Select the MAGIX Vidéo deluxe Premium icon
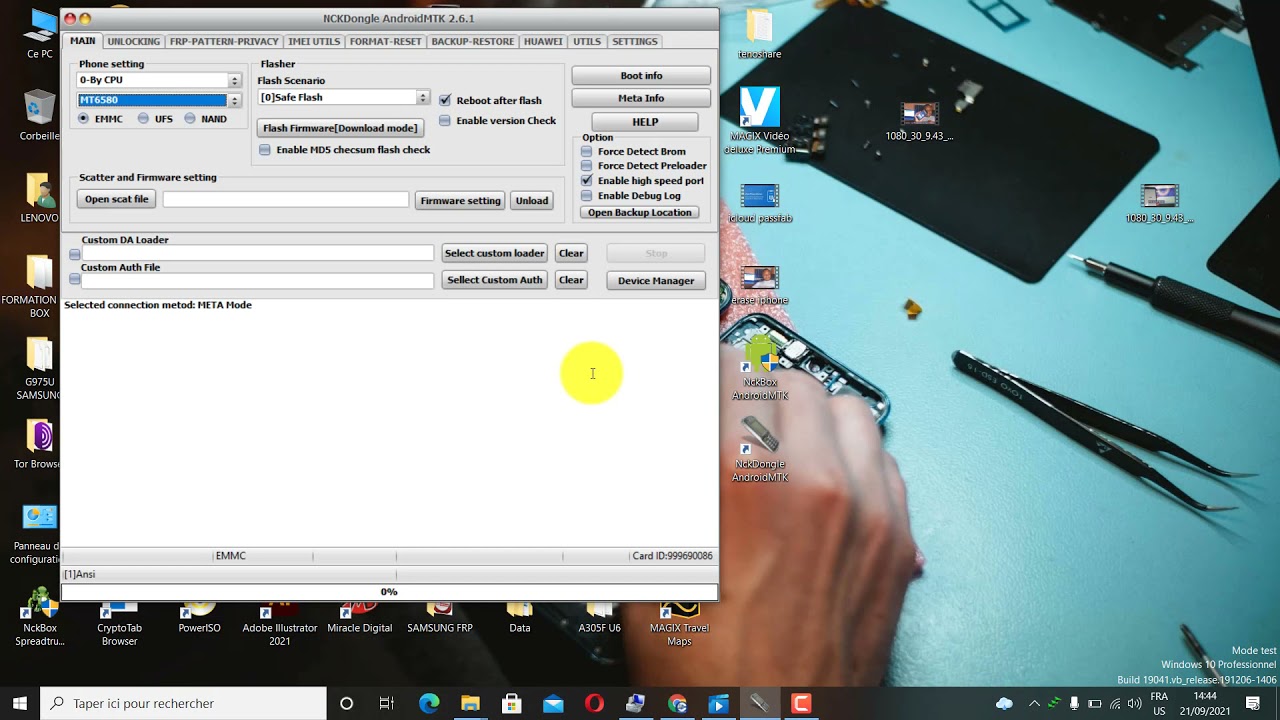 [x=760, y=121]
